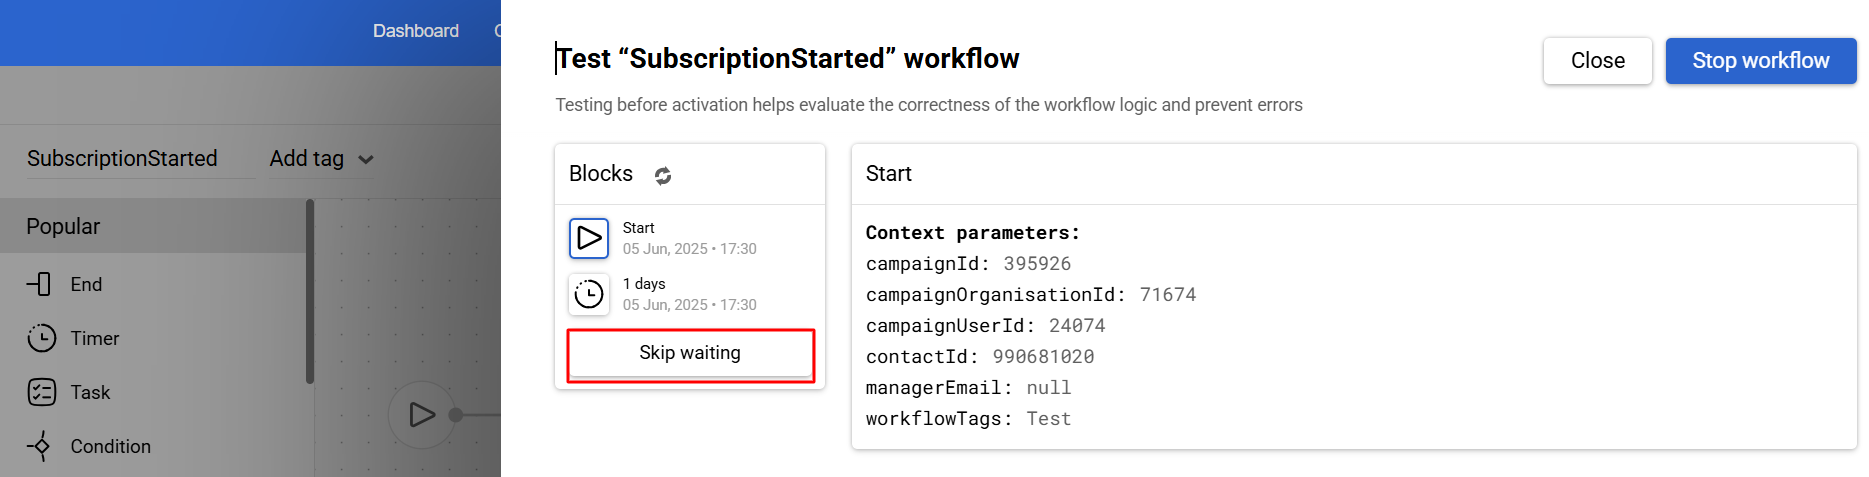Pick the Task block icon in sidebar
Viewport: 1869px width, 477px height.
[41, 392]
